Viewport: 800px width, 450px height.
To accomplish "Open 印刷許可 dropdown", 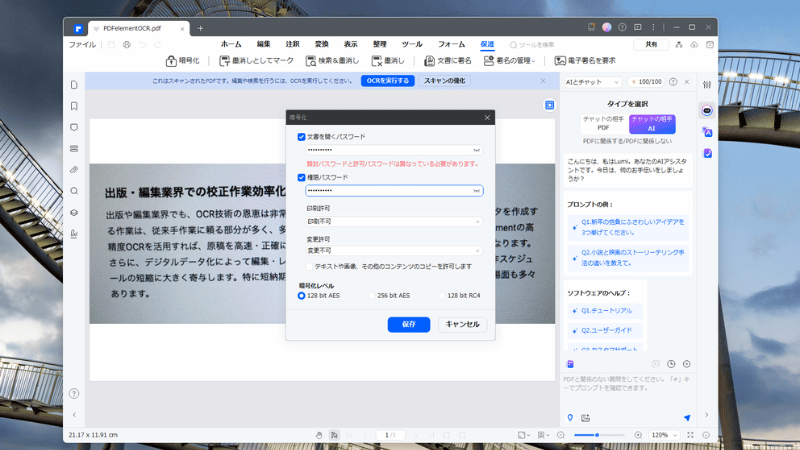I will point(394,221).
